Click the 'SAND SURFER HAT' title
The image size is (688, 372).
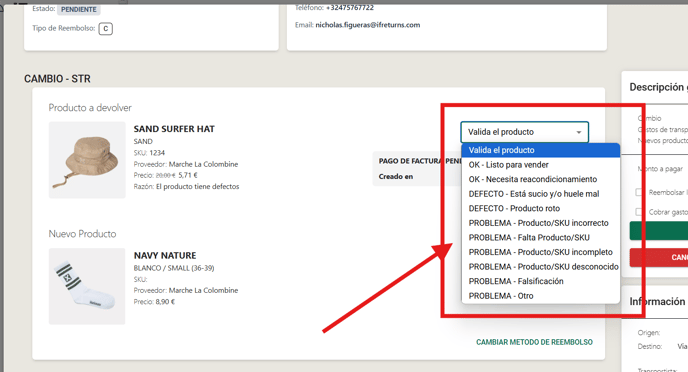[174, 129]
